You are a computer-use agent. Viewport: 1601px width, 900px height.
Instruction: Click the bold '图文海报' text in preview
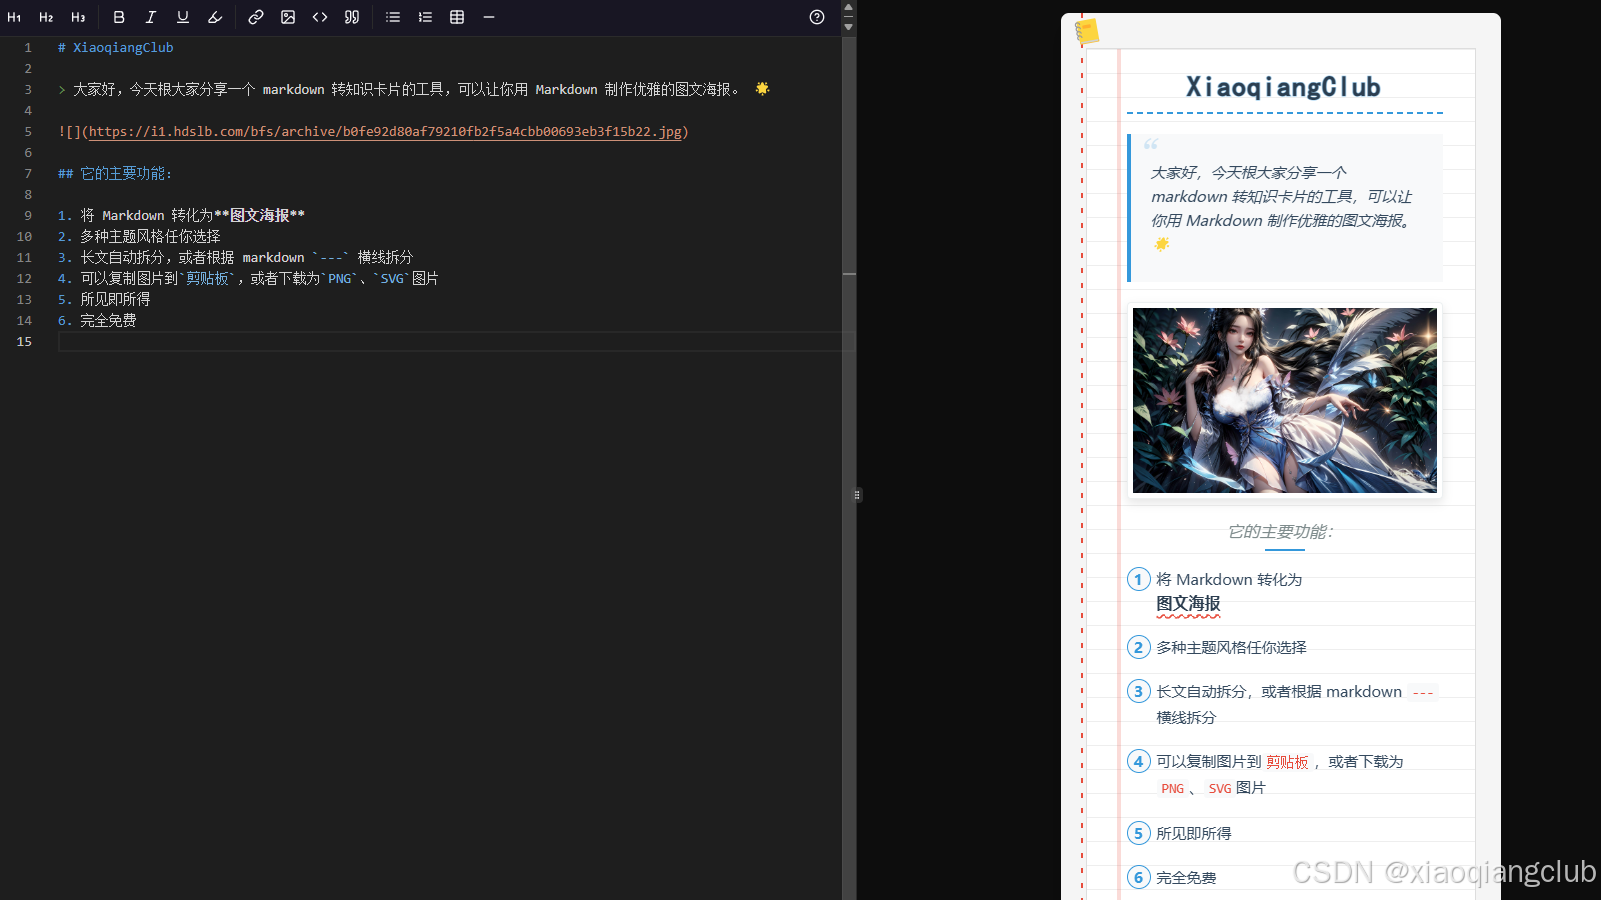[x=1188, y=604]
